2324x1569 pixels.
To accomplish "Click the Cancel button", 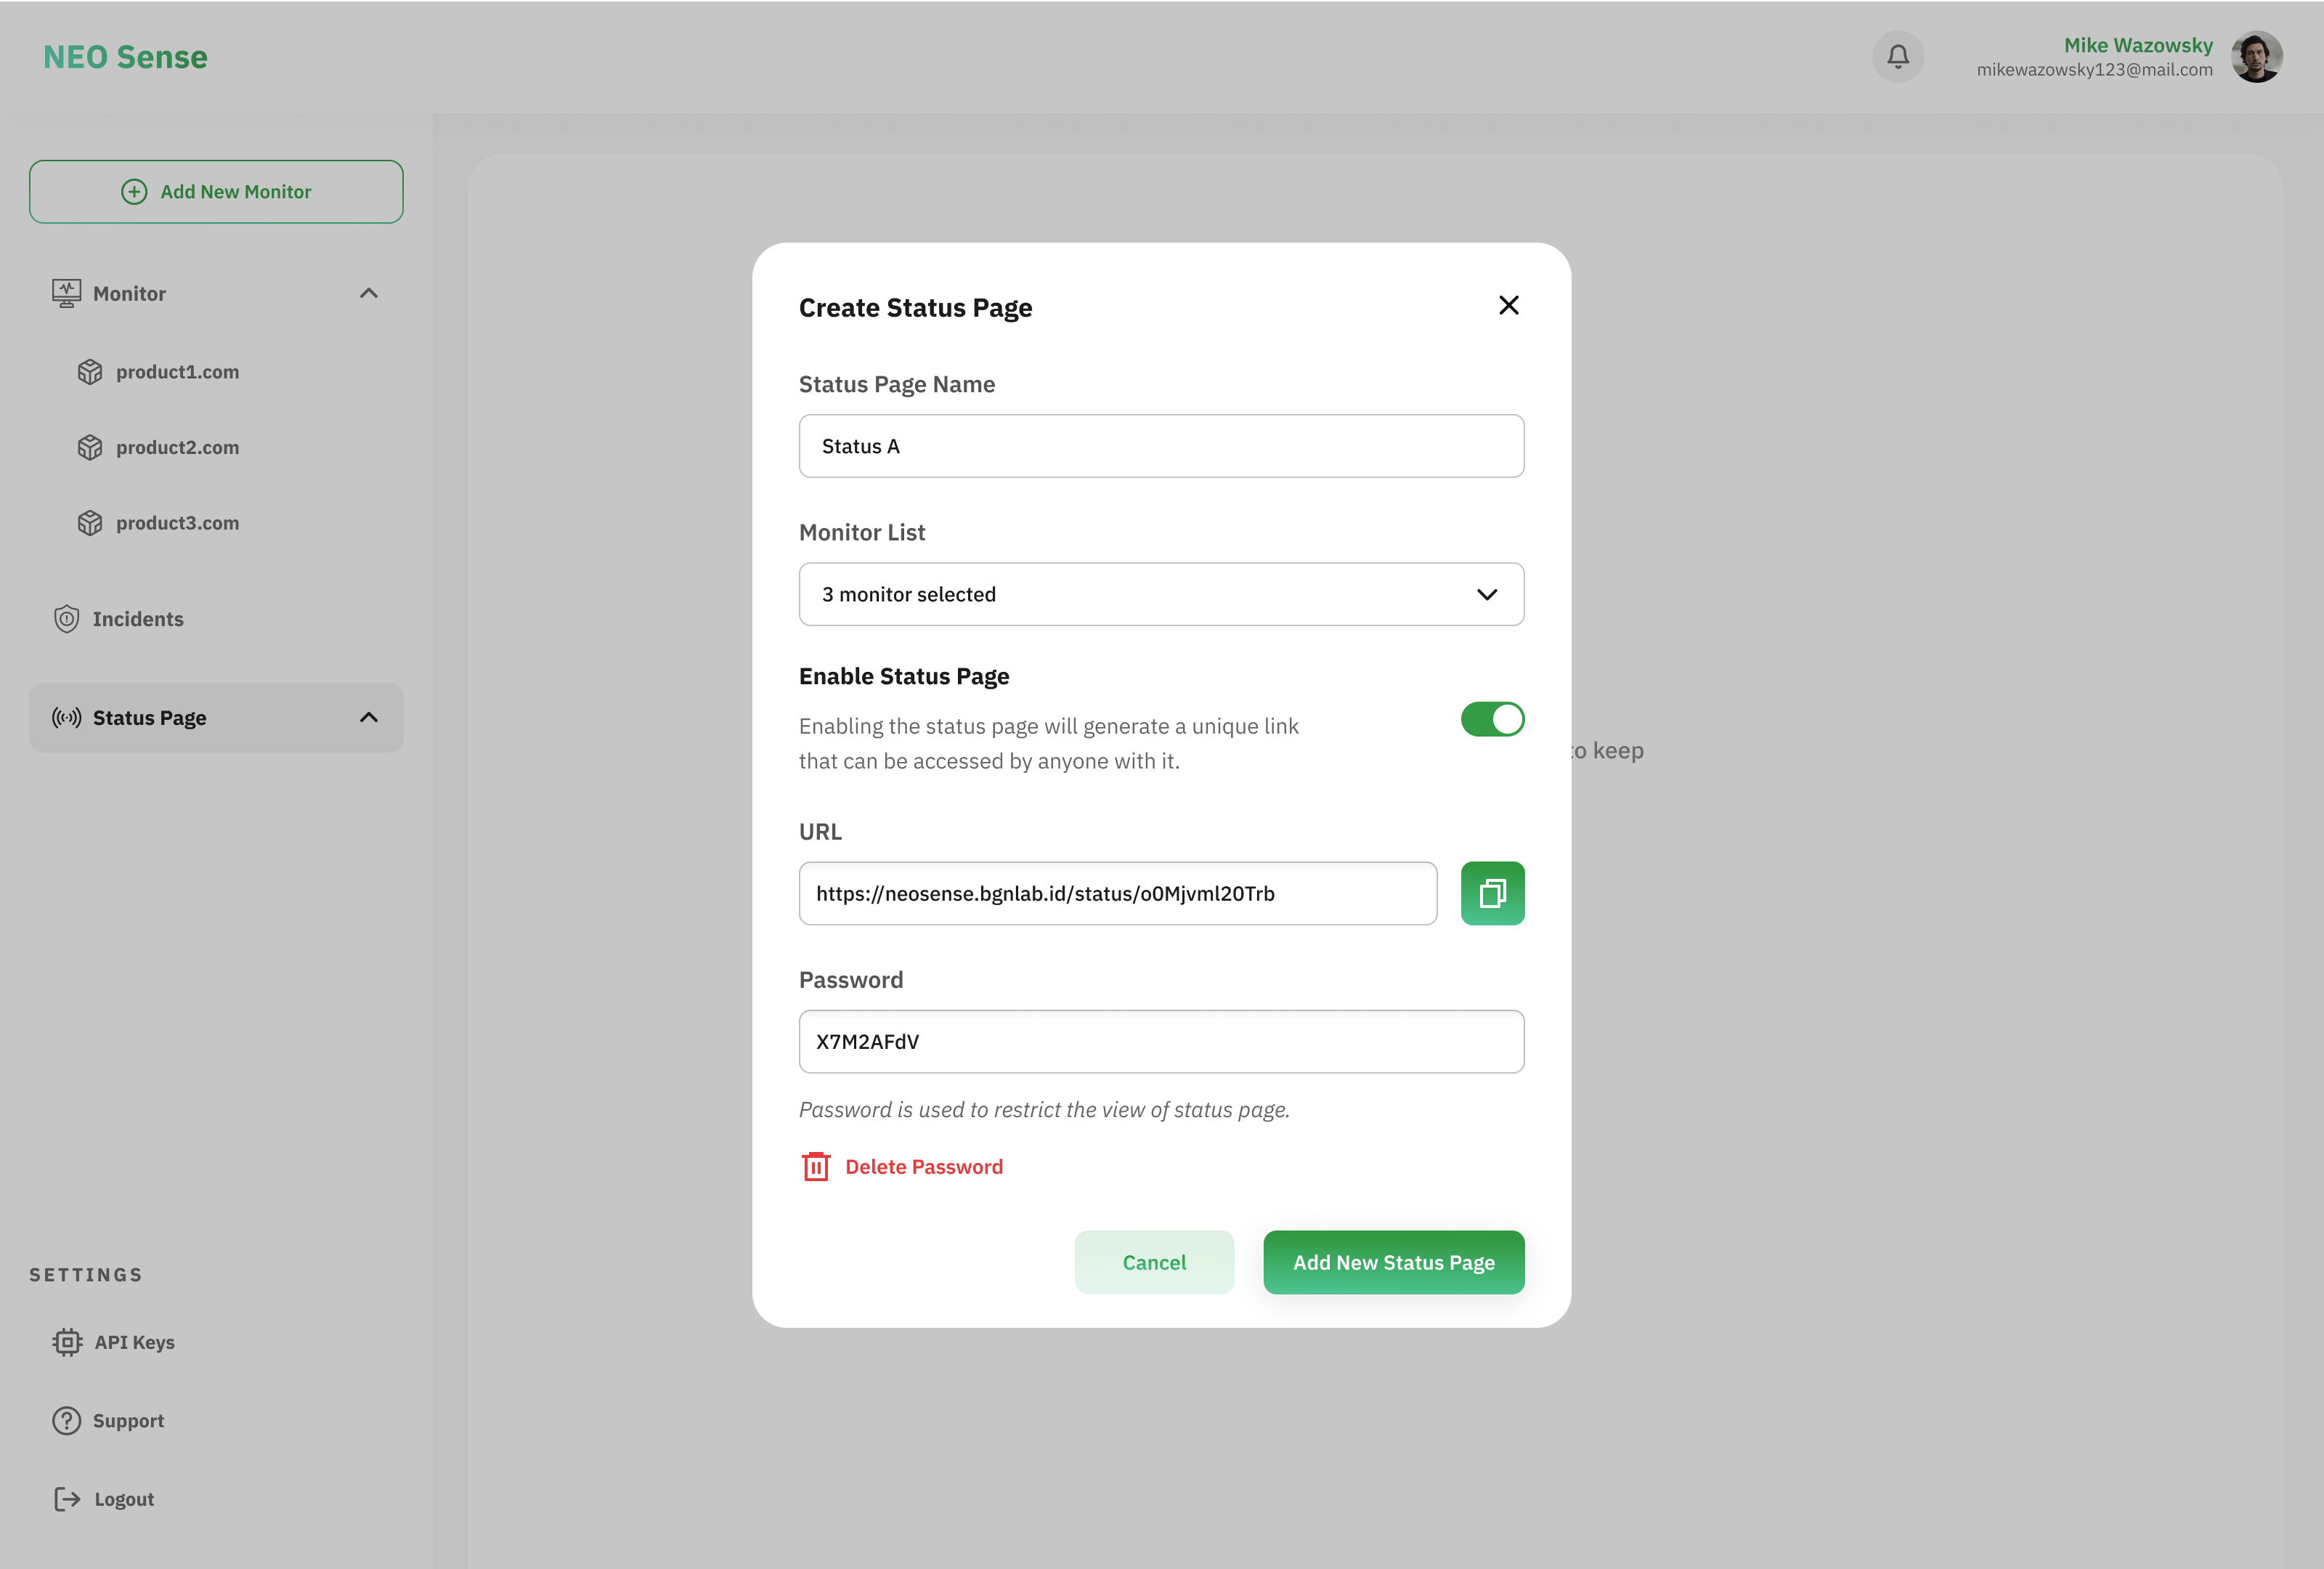I will [x=1153, y=1262].
